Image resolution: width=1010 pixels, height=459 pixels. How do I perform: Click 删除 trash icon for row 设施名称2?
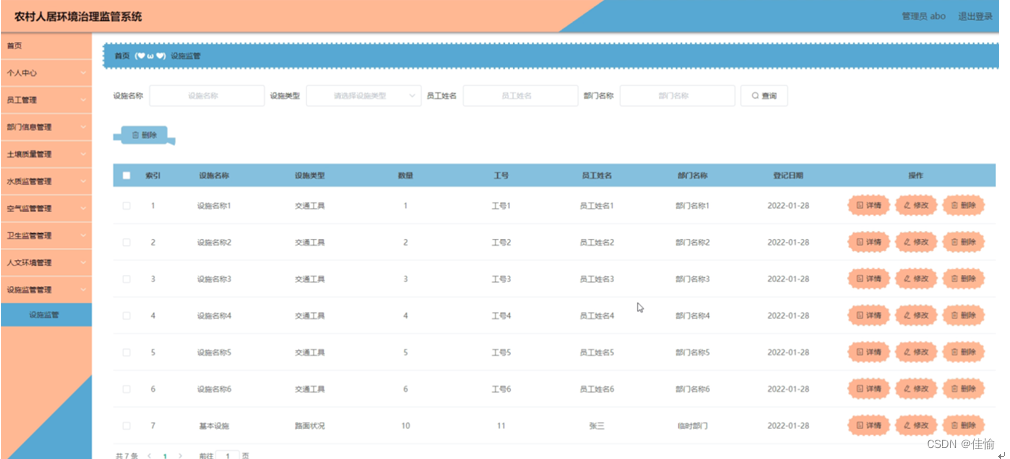(x=955, y=243)
